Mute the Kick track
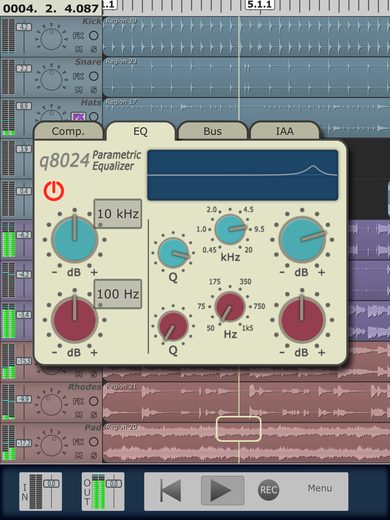 (x=78, y=49)
